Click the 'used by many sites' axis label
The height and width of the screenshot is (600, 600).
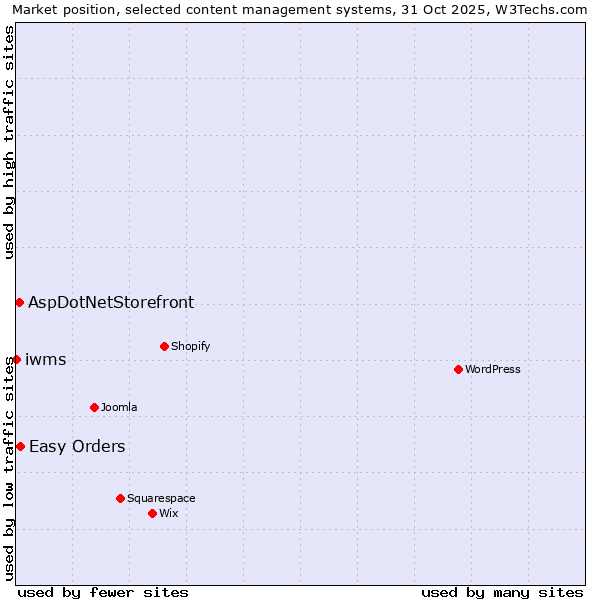[x=502, y=592]
